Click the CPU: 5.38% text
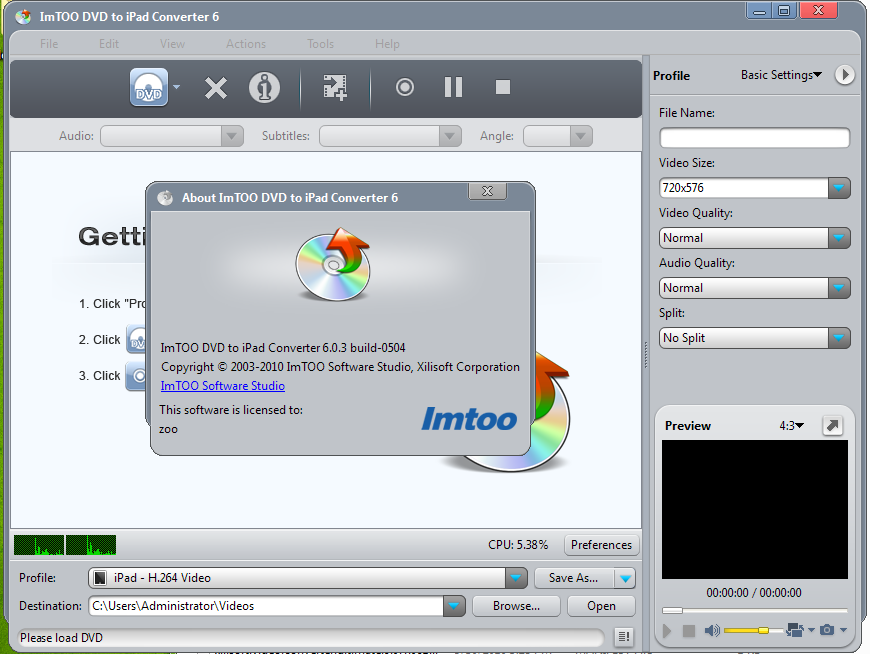This screenshot has width=870, height=654. pyautogui.click(x=518, y=545)
